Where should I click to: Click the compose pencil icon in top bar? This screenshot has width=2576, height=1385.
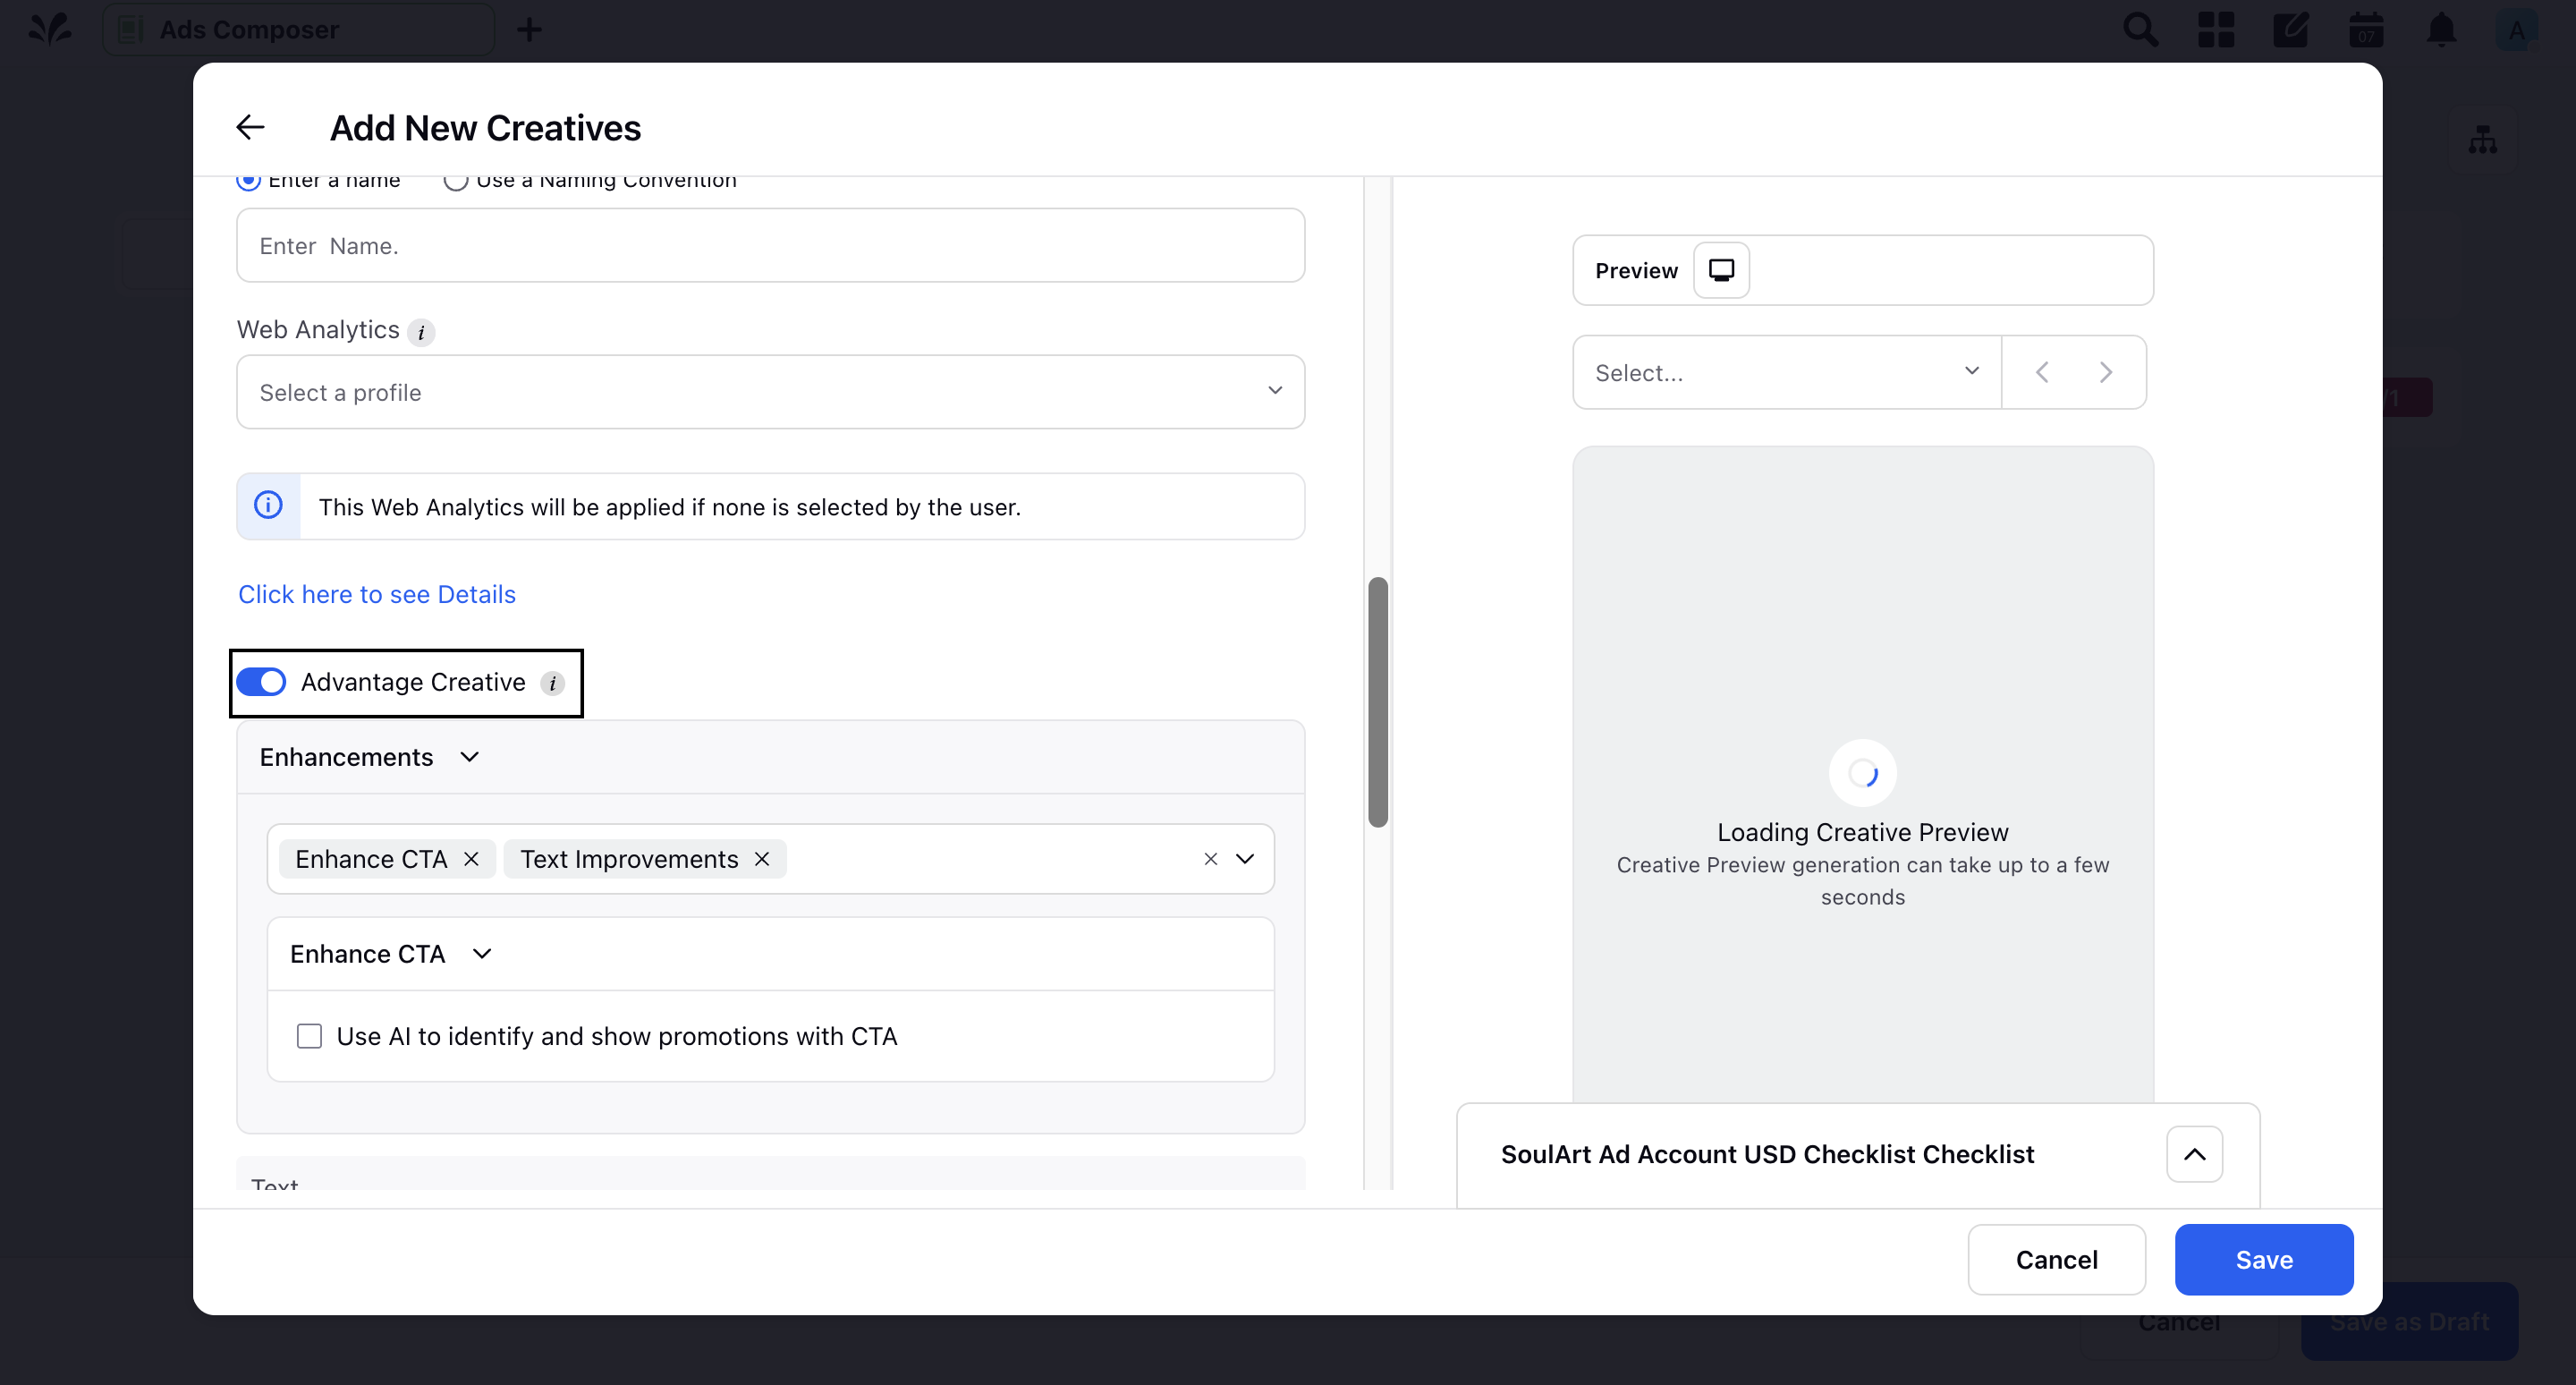point(2290,29)
